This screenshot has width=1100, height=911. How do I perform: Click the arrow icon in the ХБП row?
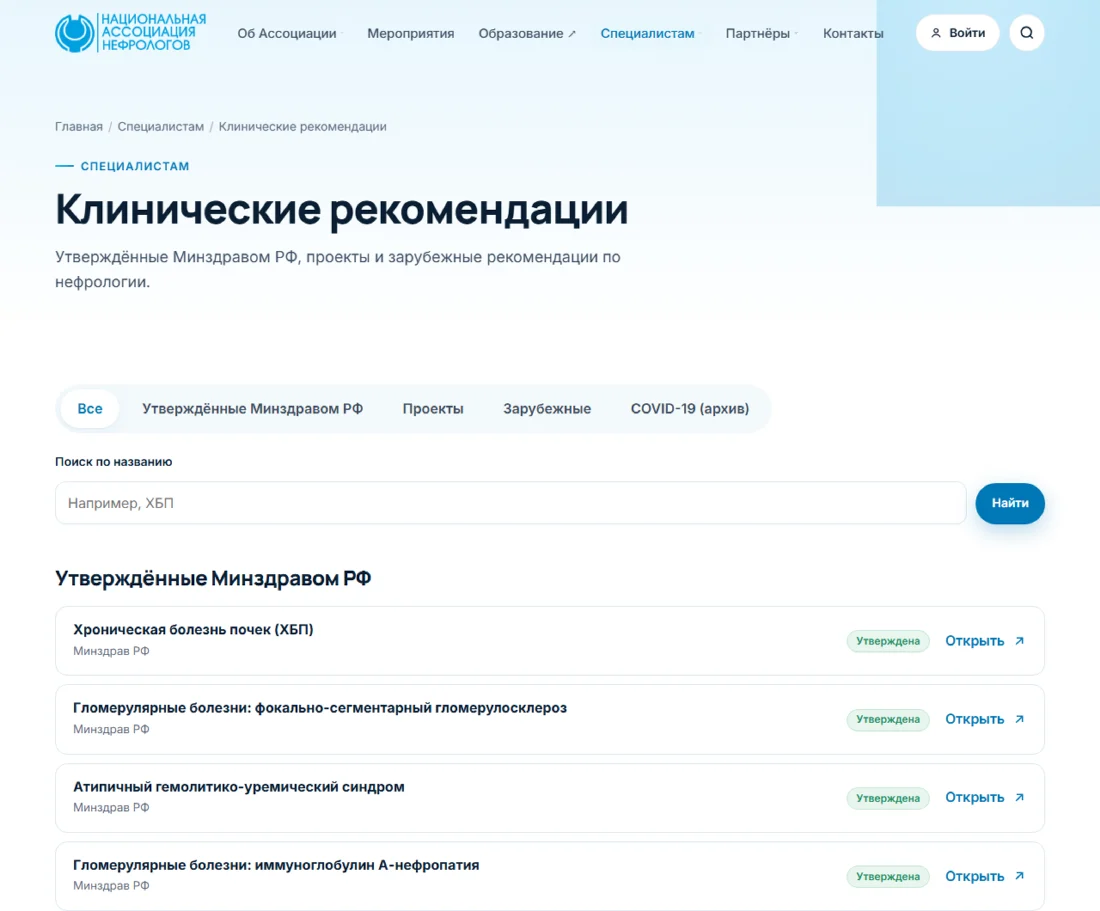(1019, 641)
